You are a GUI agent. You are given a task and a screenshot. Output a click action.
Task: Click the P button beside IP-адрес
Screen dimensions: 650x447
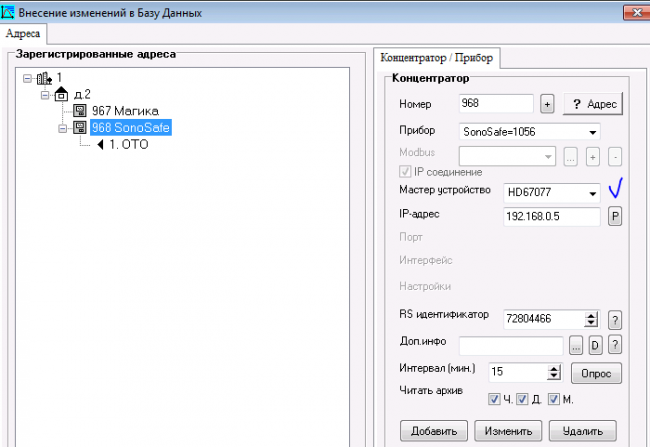point(615,216)
